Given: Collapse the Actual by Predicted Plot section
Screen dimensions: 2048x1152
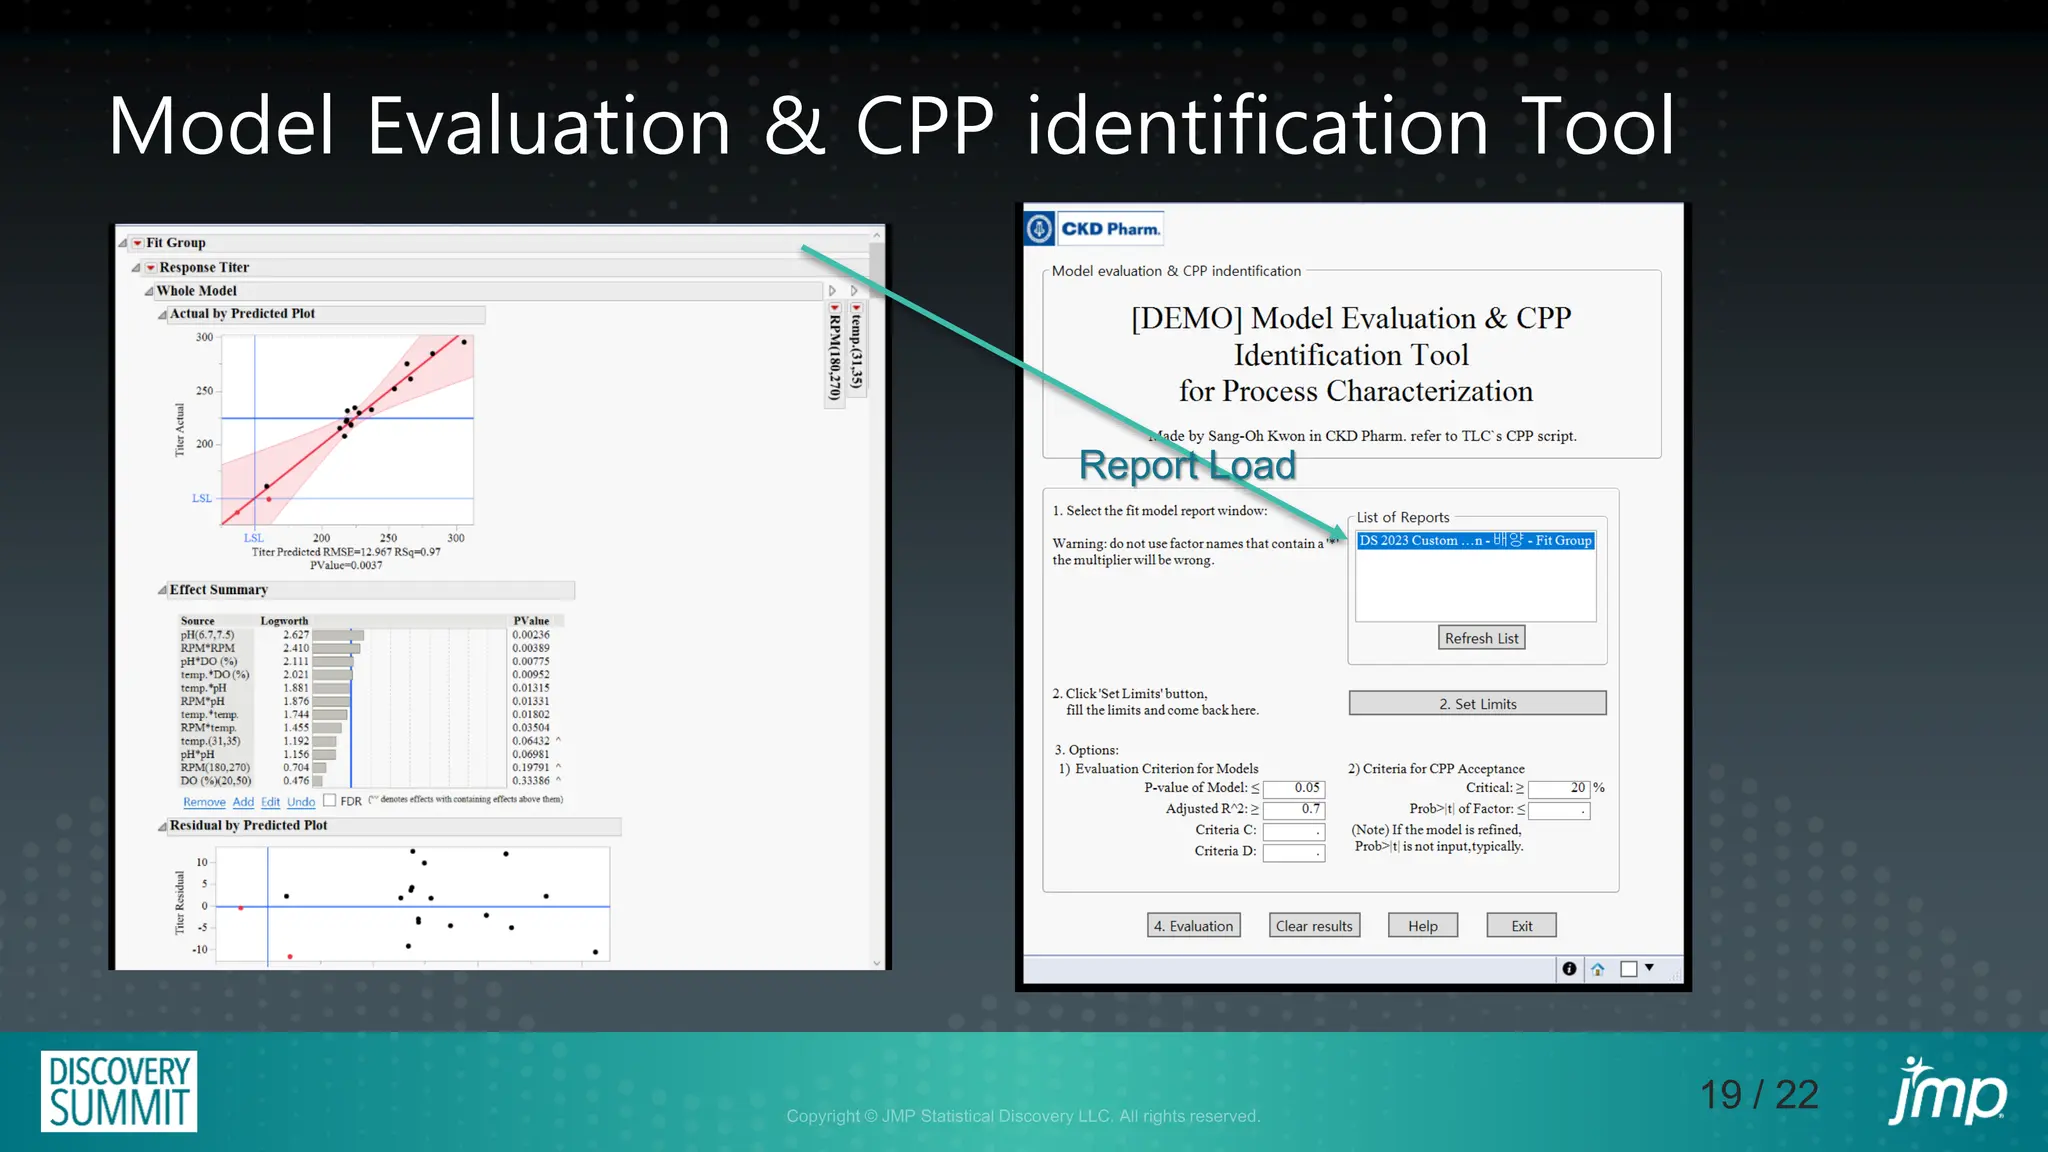Looking at the screenshot, I should (162, 314).
